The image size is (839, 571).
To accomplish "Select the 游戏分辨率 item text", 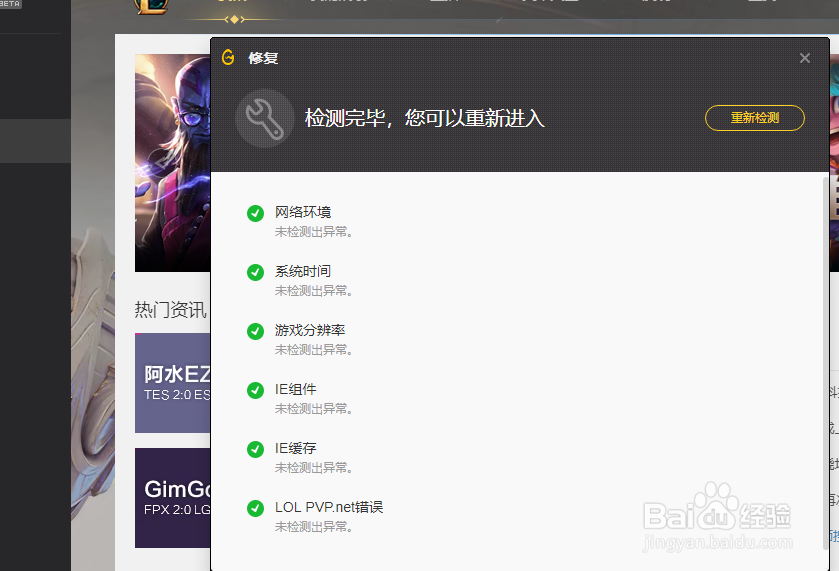I will pyautogui.click(x=310, y=330).
